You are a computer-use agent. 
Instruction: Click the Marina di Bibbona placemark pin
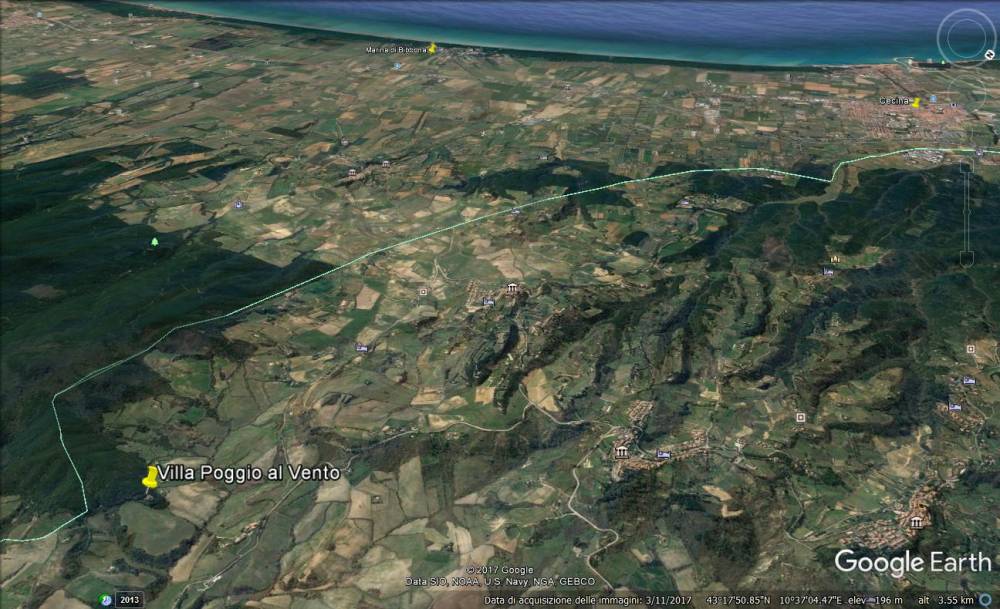[432, 47]
